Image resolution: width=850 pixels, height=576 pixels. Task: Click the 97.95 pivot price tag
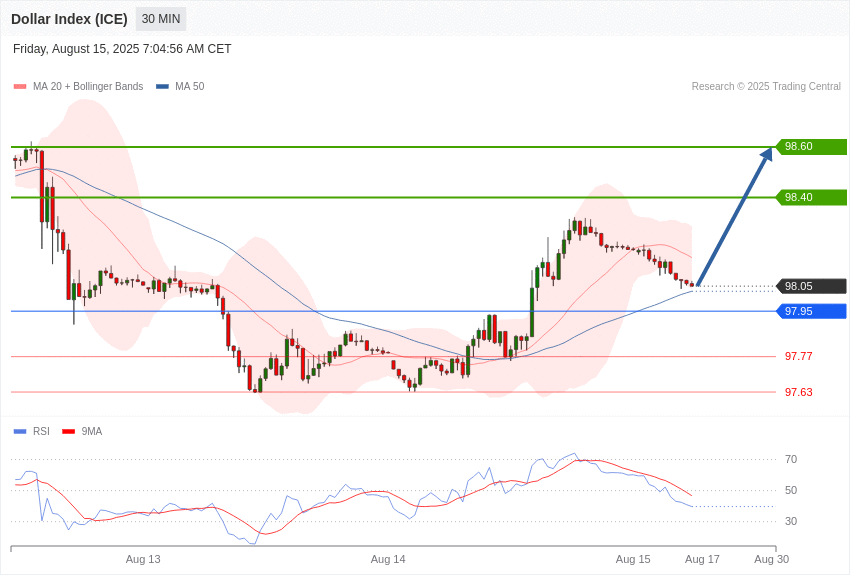pos(812,311)
